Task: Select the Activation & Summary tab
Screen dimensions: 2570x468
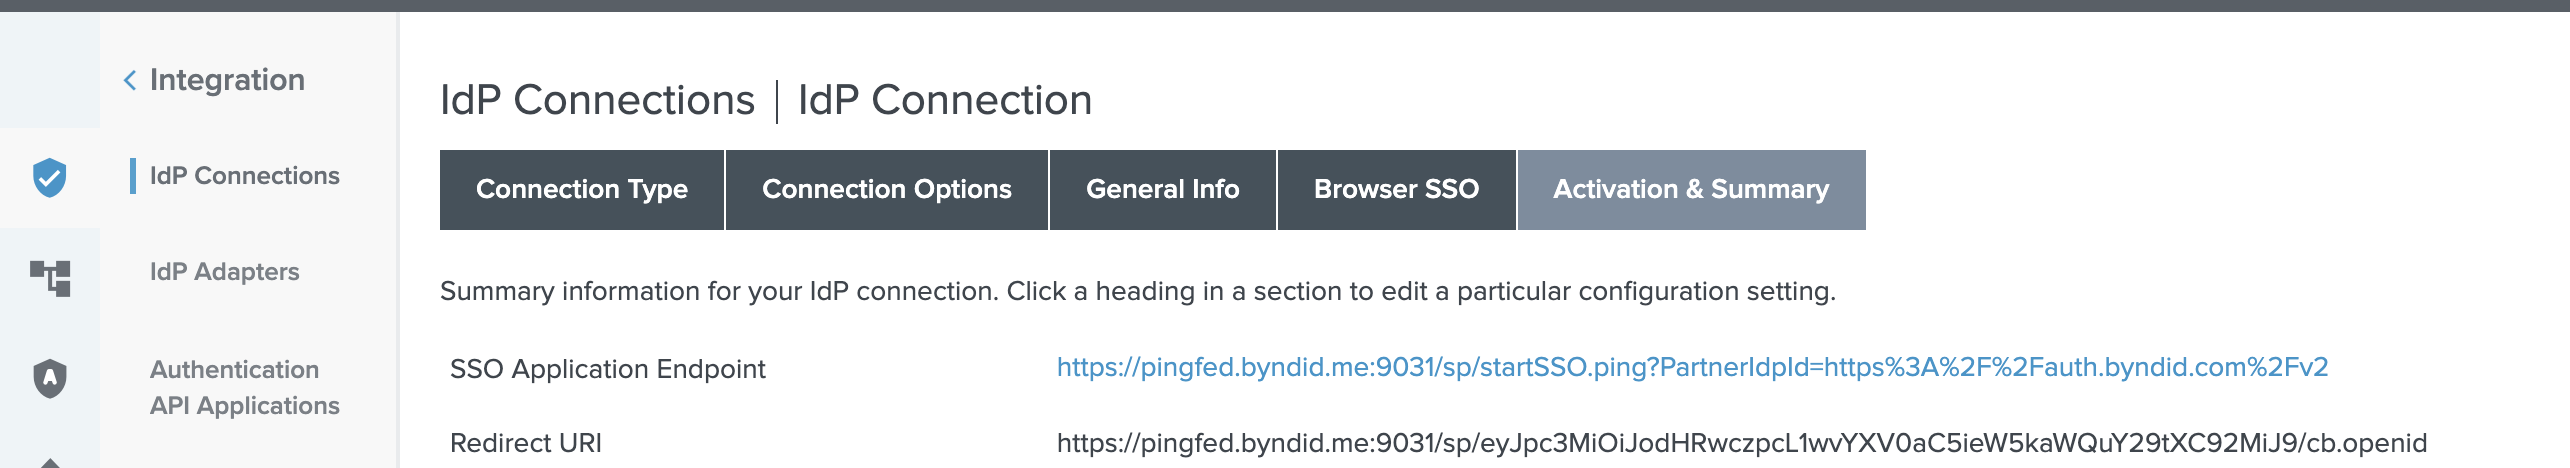Action: (1690, 190)
